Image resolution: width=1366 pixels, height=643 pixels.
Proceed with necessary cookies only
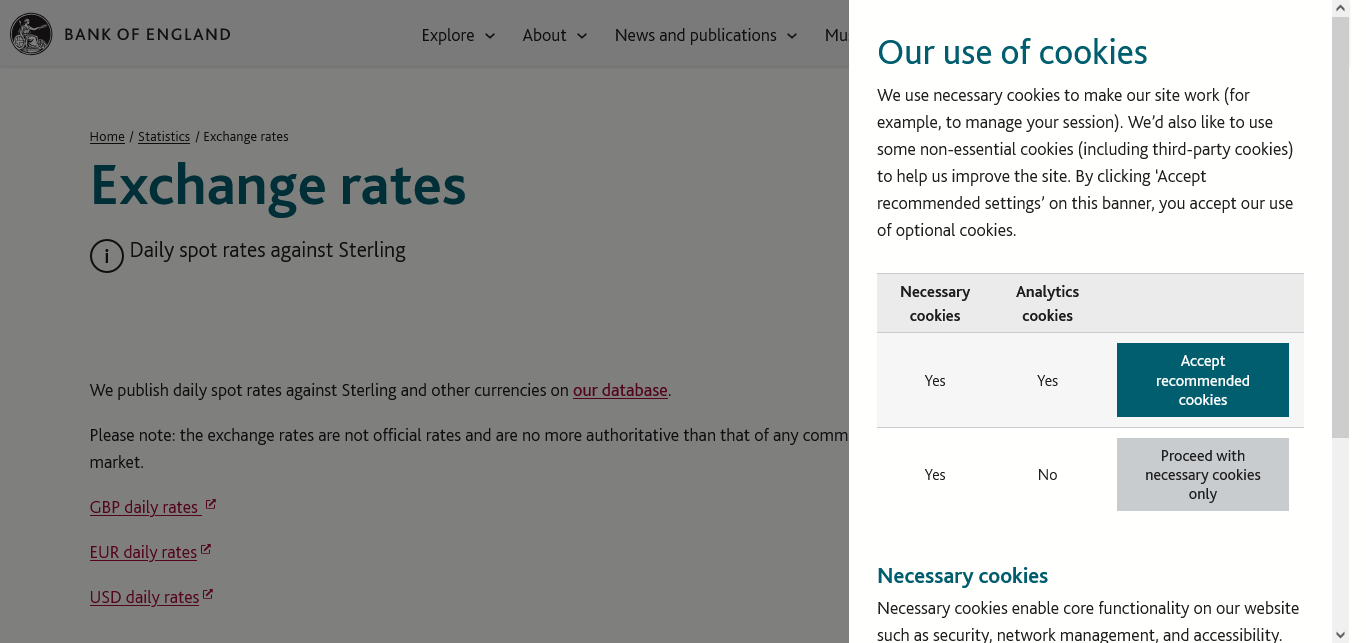[1202, 475]
